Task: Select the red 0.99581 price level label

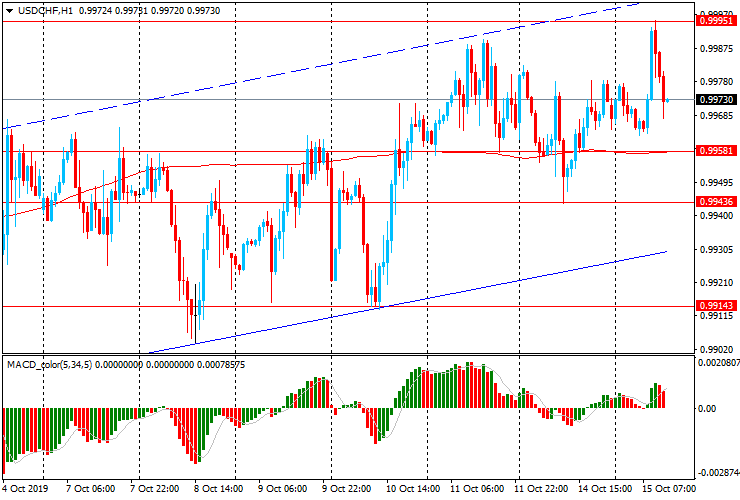Action: point(716,151)
